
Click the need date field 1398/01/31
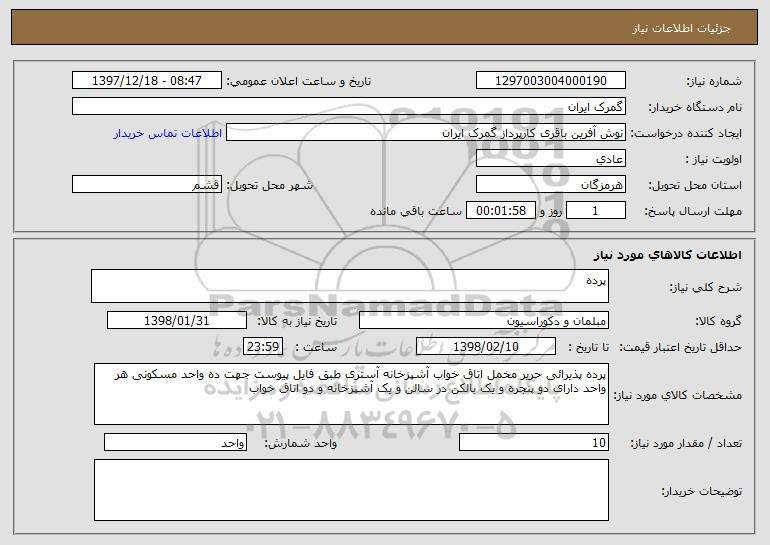tap(177, 321)
